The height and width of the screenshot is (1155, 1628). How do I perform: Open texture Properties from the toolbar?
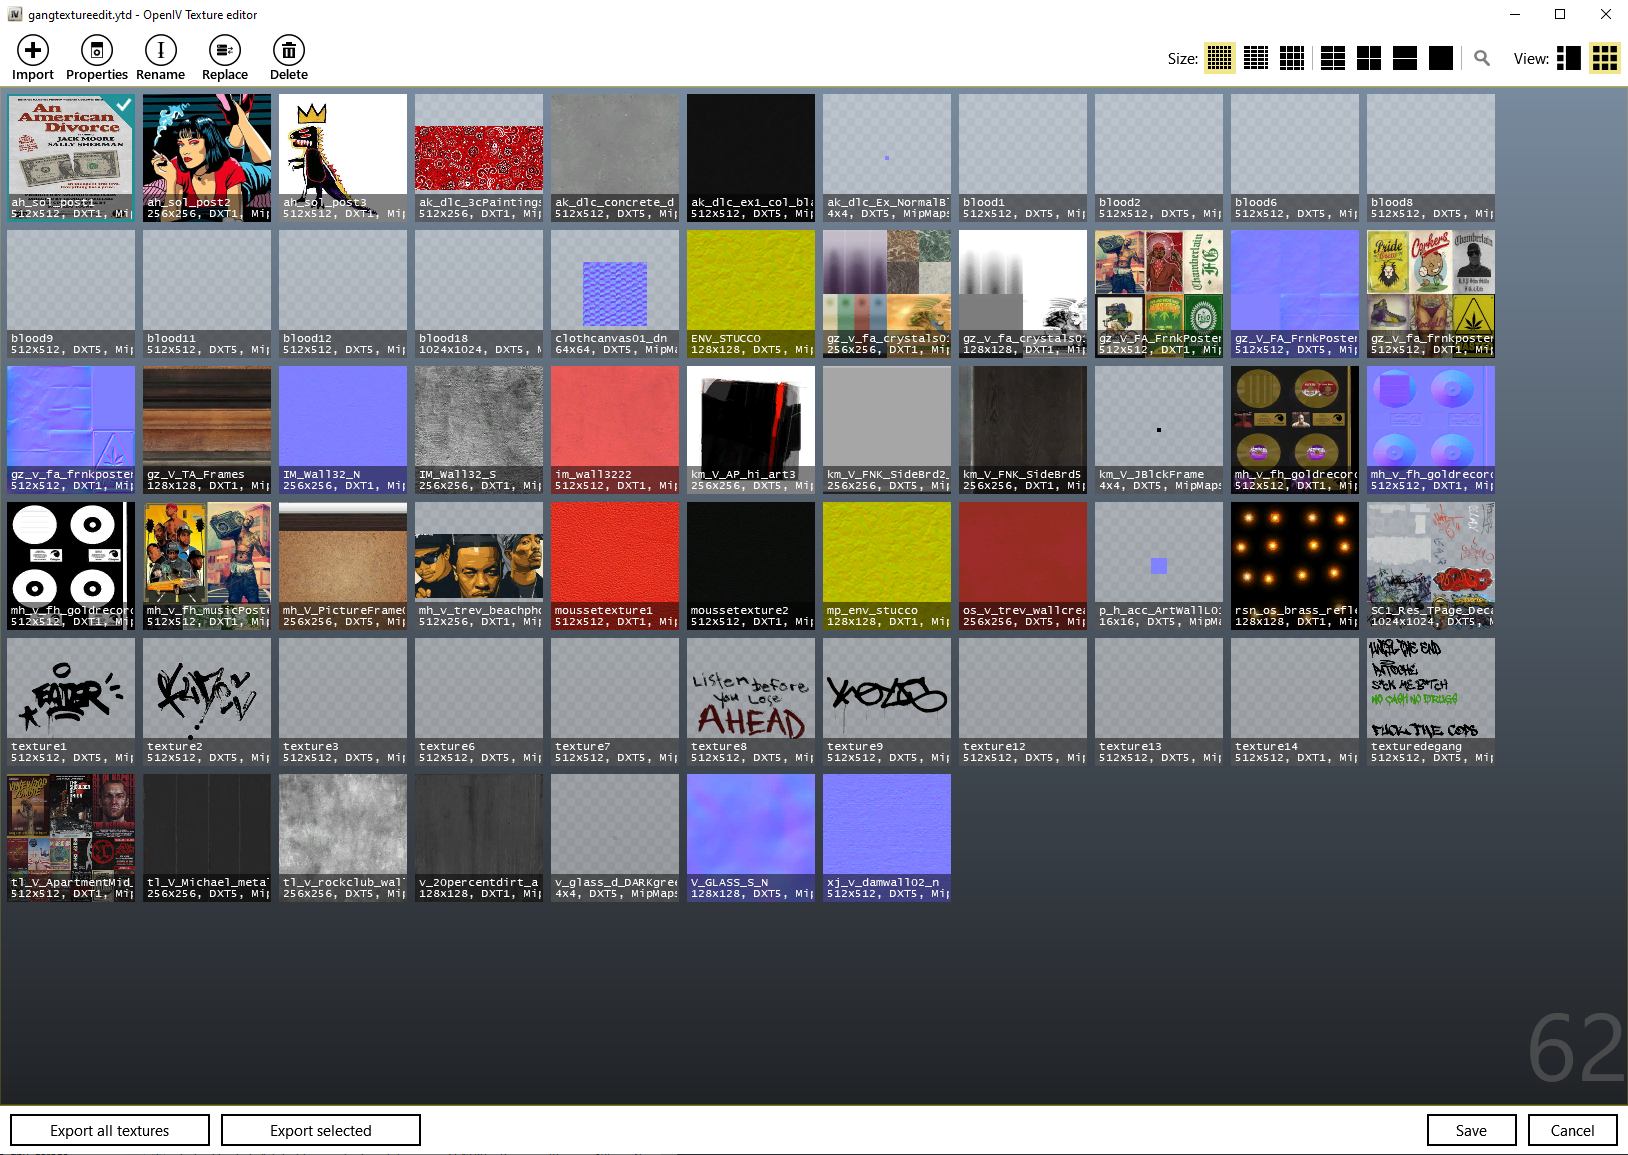pos(97,50)
